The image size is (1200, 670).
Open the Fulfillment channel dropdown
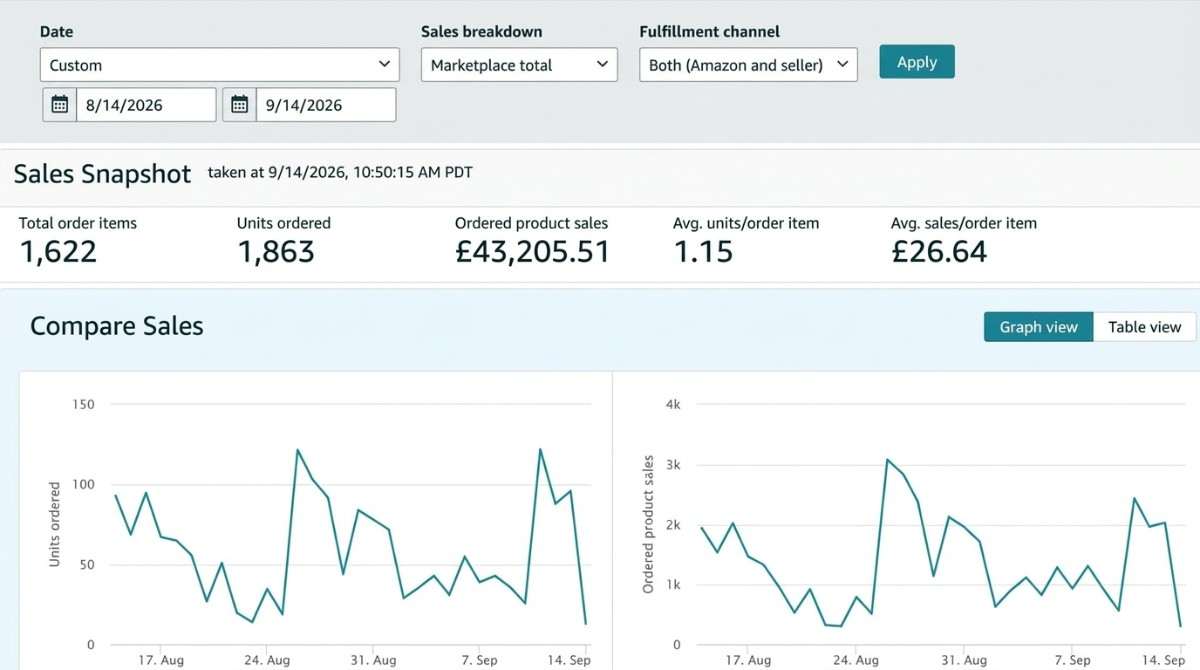pos(748,65)
